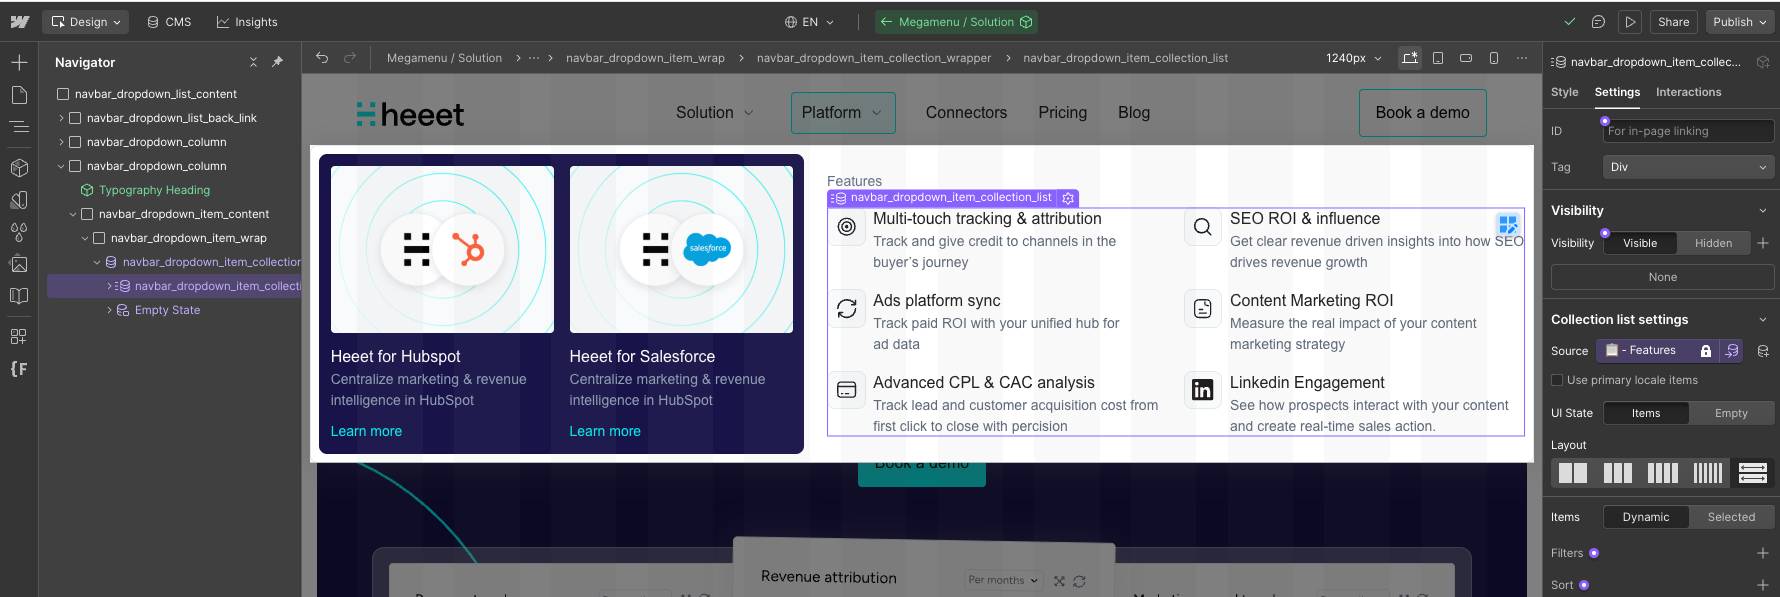Switch UI State to Empty
This screenshot has width=1780, height=597.
coord(1731,413)
